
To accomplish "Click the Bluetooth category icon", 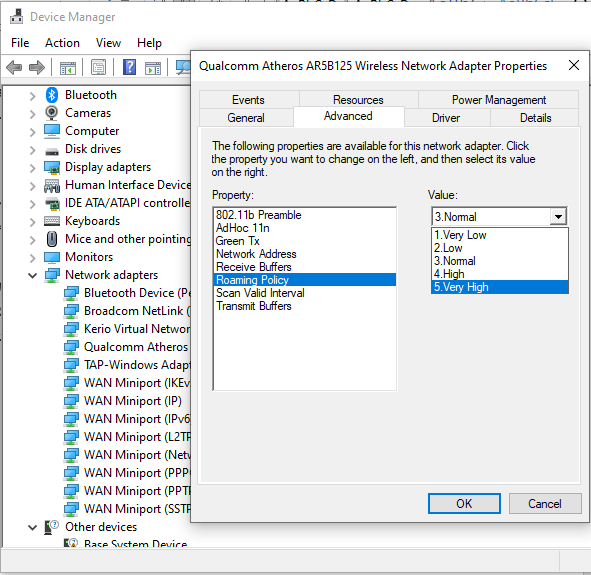I will tap(52, 95).
